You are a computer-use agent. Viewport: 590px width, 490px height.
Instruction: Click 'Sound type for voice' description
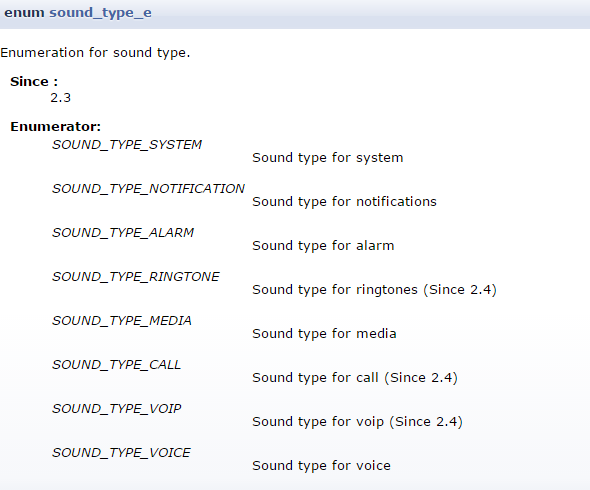click(x=321, y=466)
